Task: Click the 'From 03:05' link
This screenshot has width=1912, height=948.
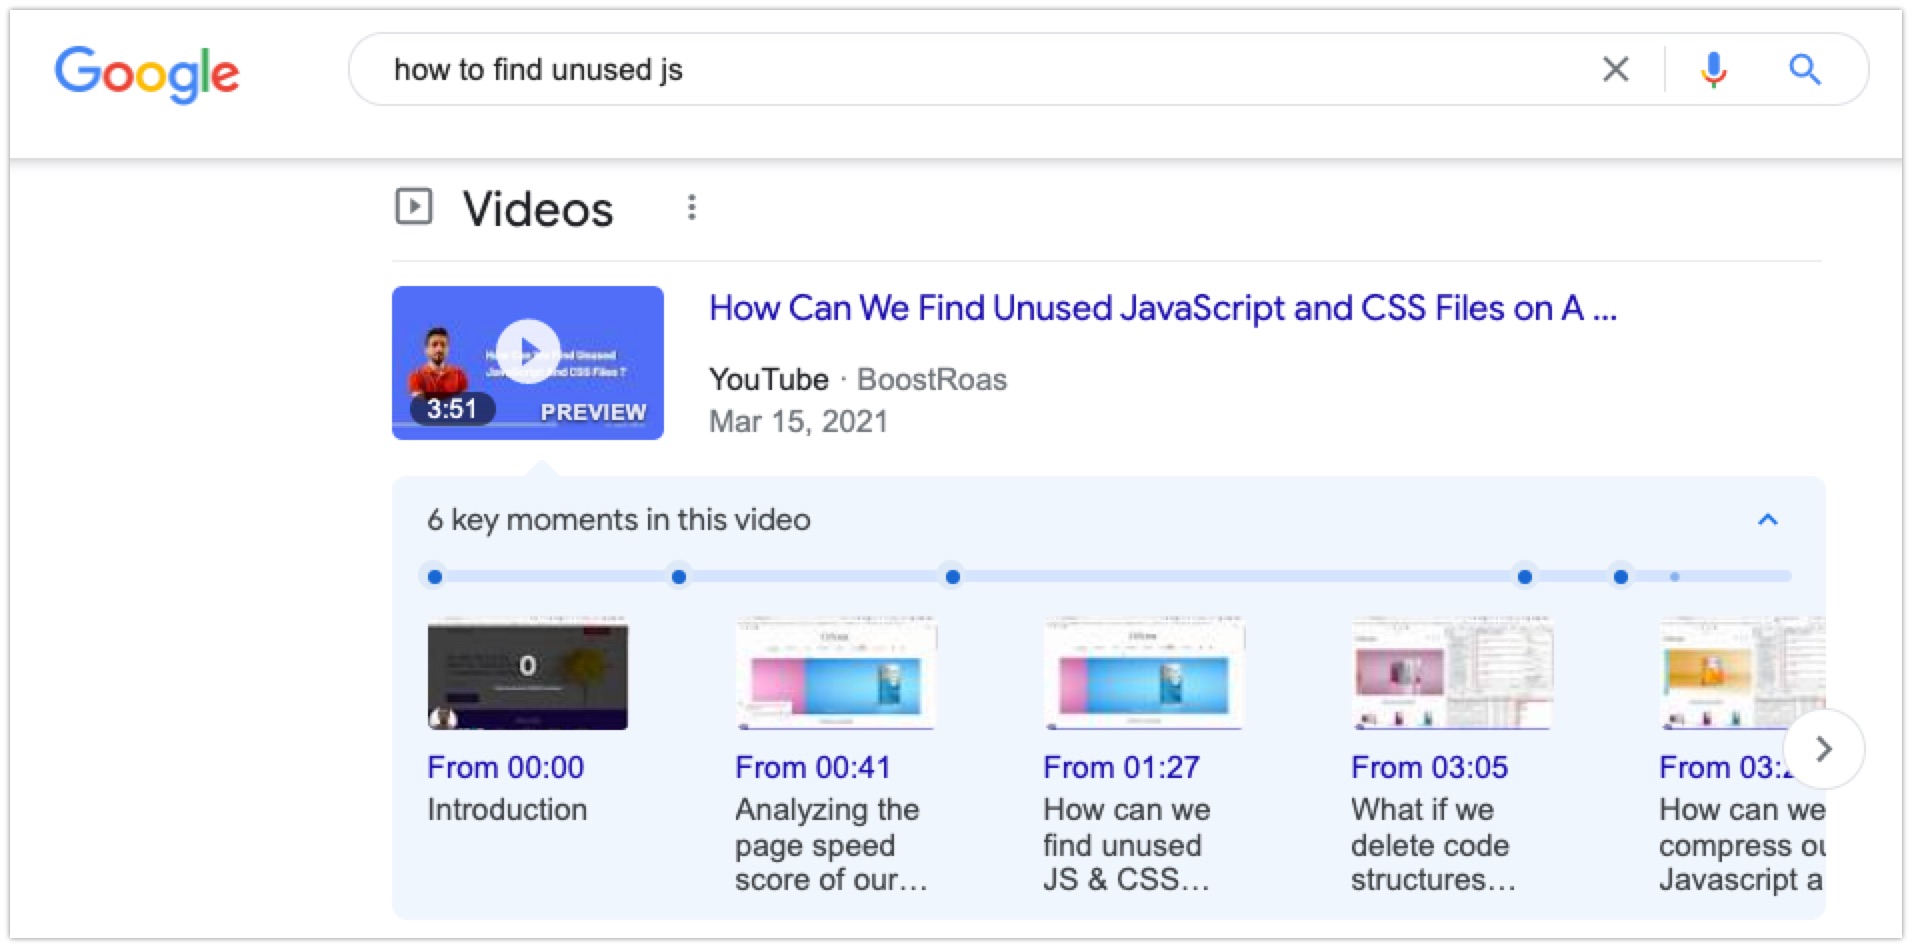Action: coord(1429,767)
